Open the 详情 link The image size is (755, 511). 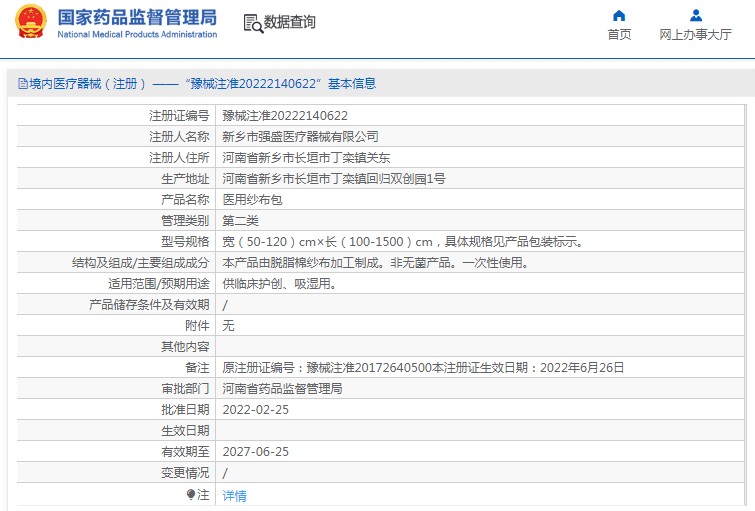pos(234,495)
